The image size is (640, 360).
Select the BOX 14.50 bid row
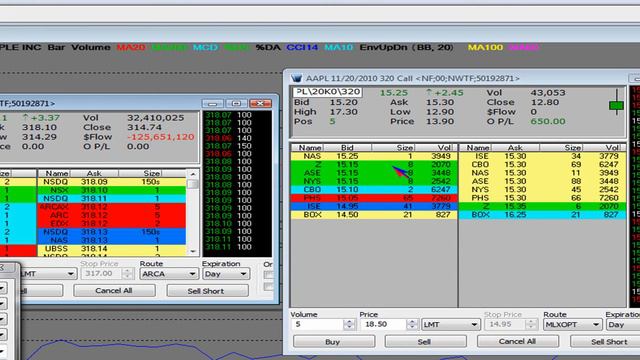374,215
